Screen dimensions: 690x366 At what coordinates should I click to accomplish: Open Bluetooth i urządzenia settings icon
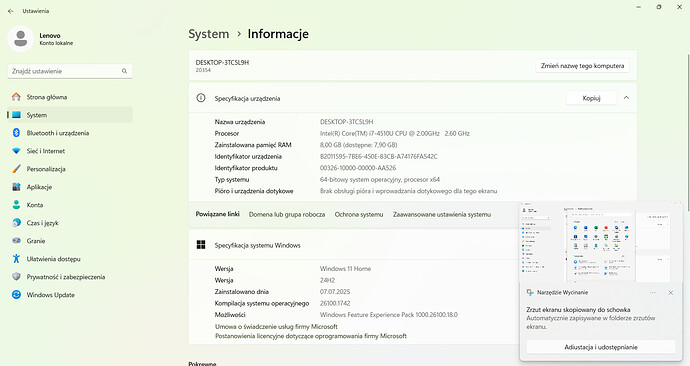16,133
